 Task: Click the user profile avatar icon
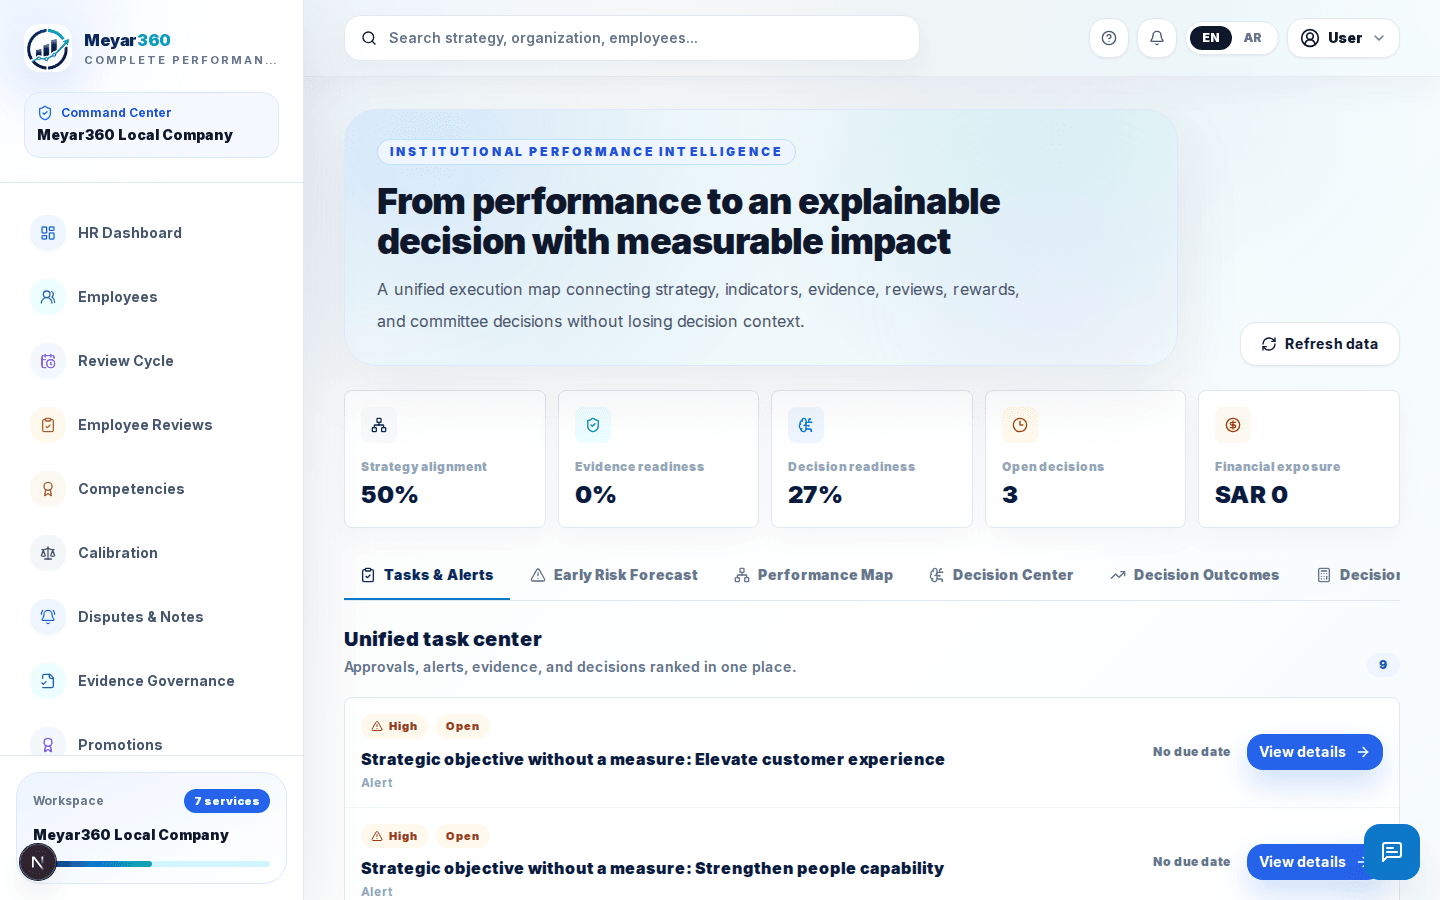coord(1310,38)
